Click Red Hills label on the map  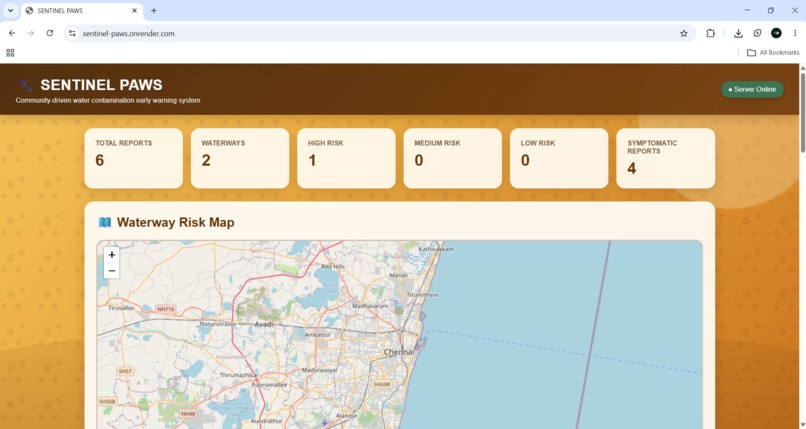click(333, 267)
